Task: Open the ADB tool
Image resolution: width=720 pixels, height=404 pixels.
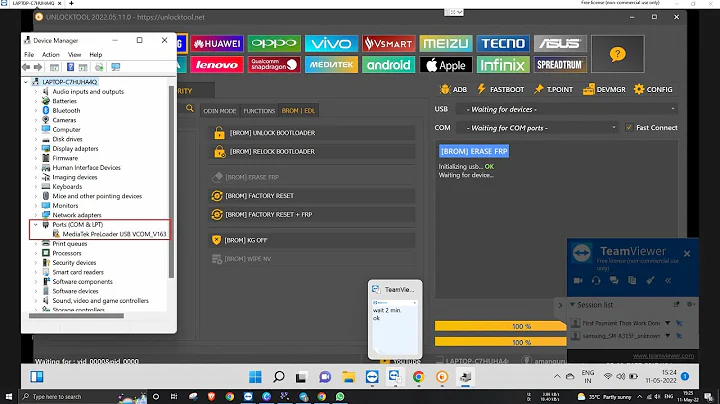Action: tap(453, 90)
